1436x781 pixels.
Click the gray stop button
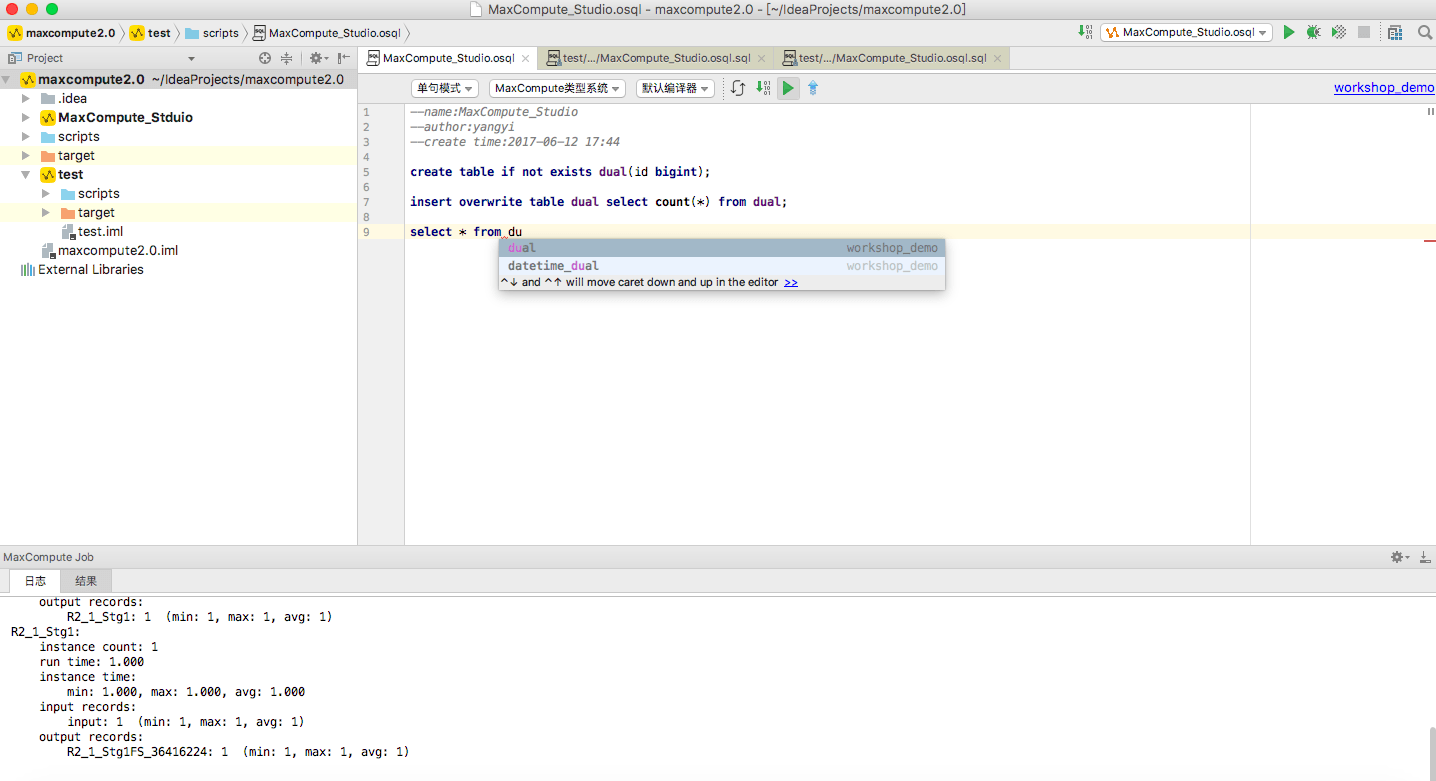[x=1364, y=32]
